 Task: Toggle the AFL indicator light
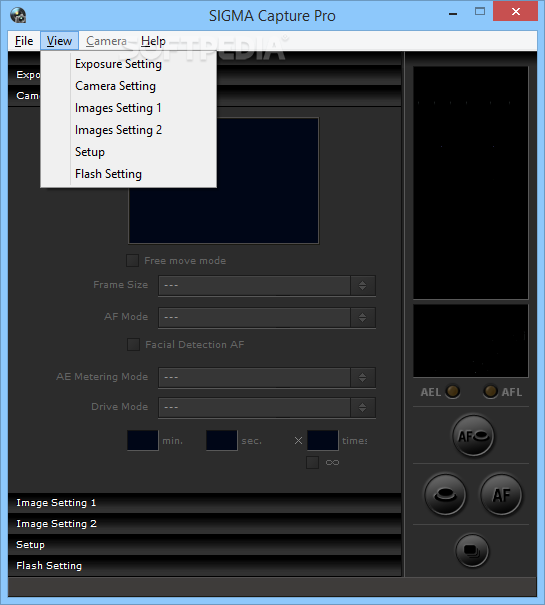point(490,391)
